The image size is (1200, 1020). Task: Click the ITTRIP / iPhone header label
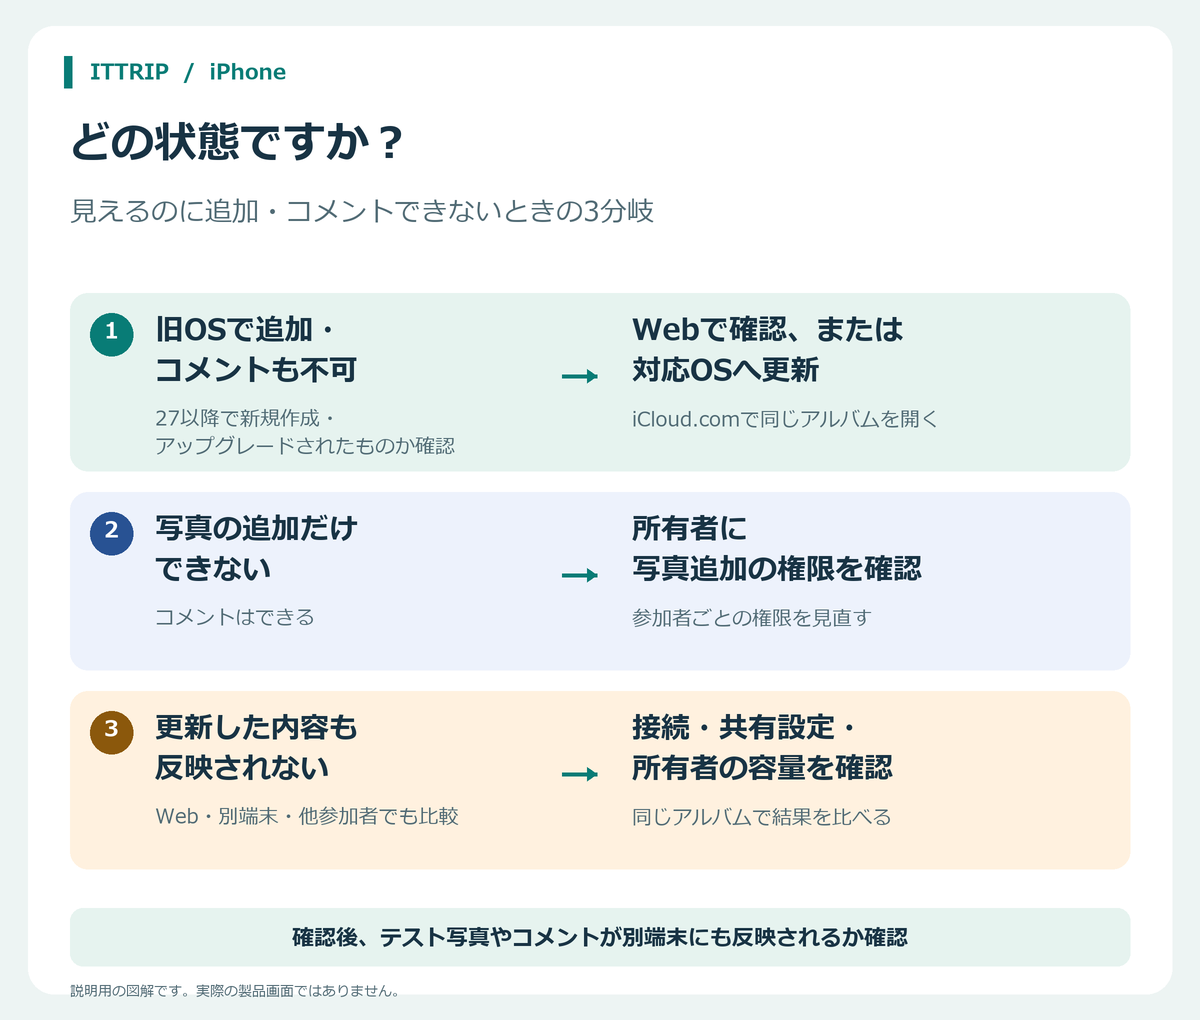coord(188,72)
